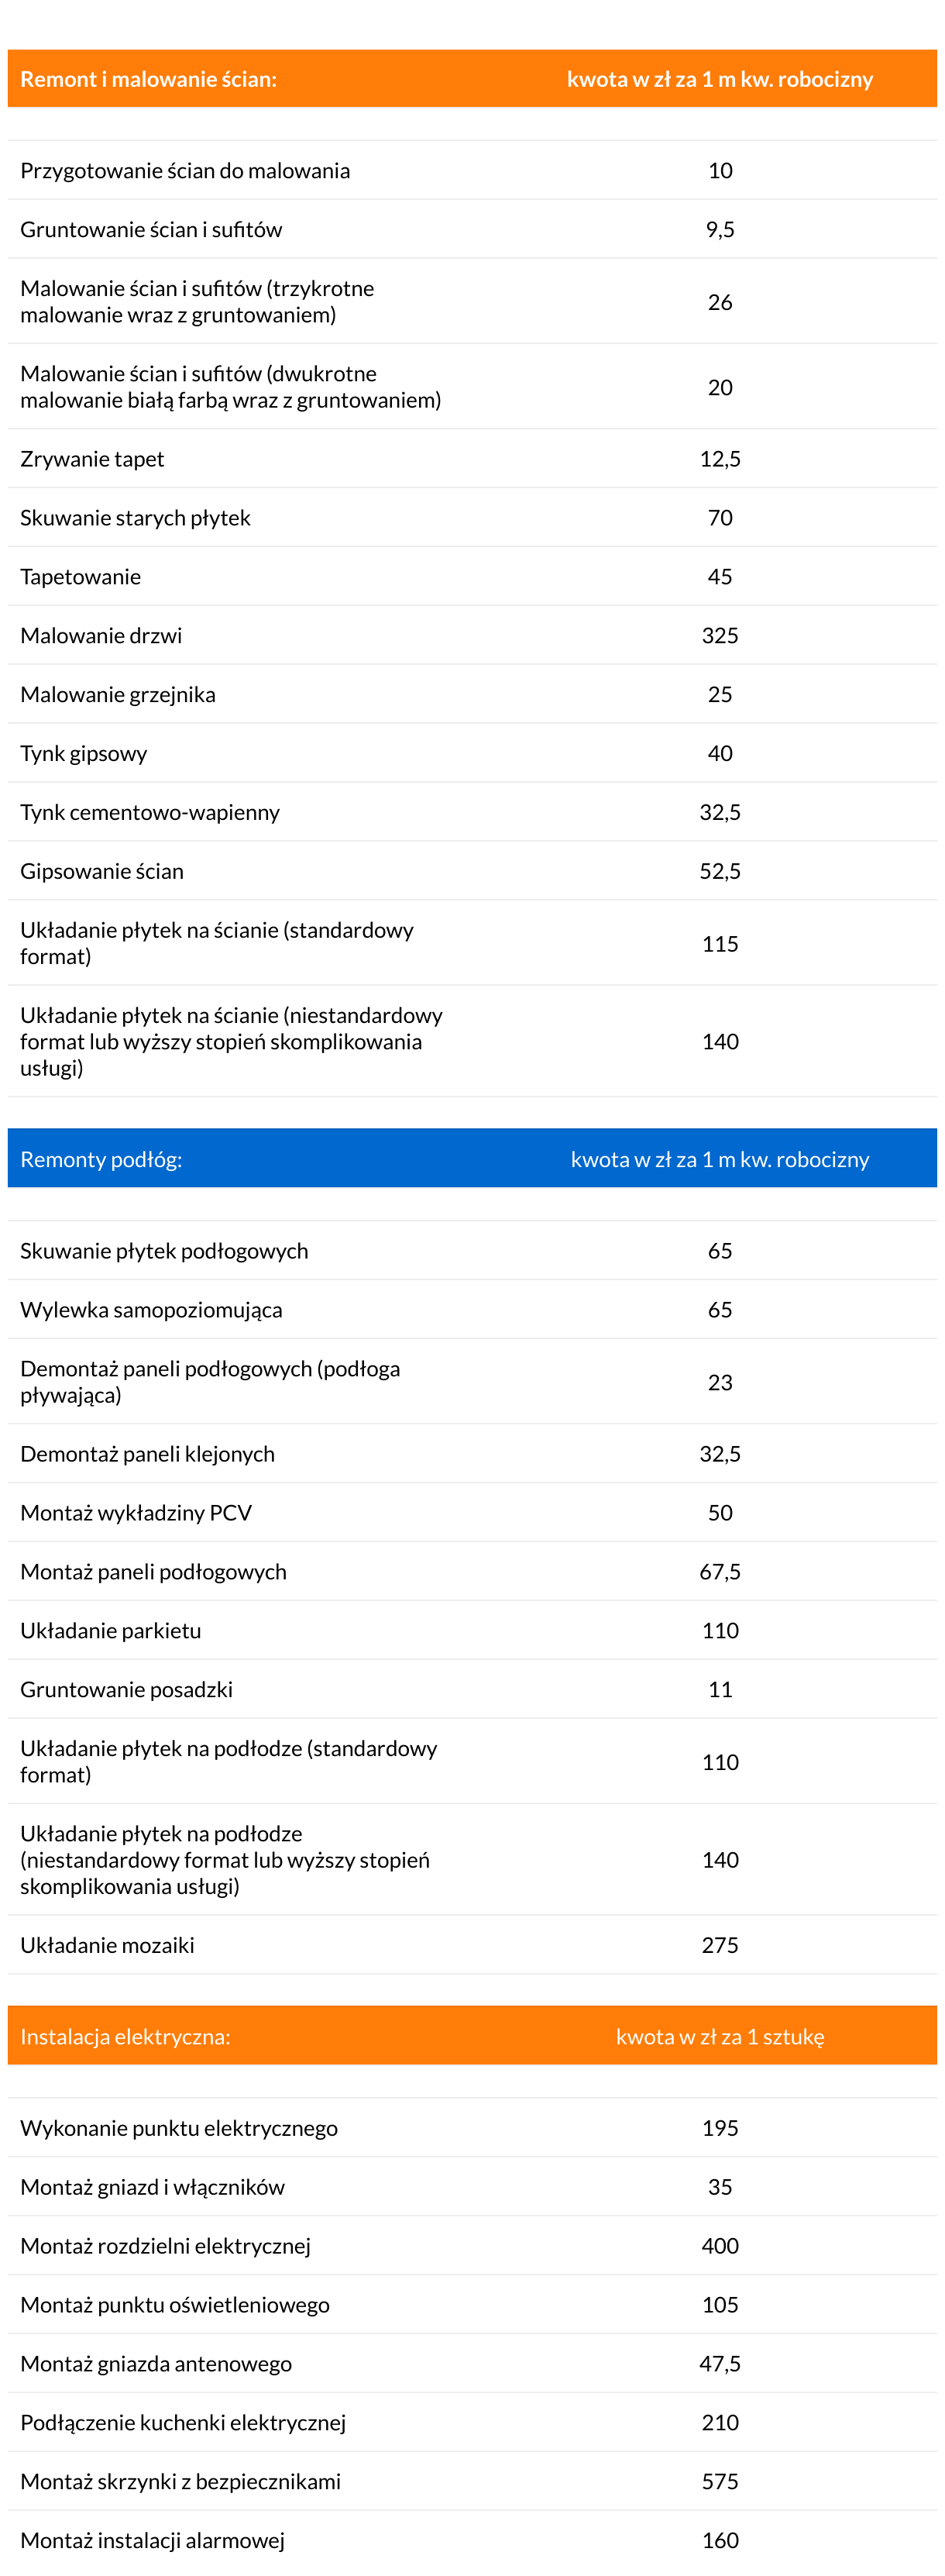945x2576 pixels.
Task: Click the blue 'Remonty podłóg' header
Action: tap(472, 1158)
